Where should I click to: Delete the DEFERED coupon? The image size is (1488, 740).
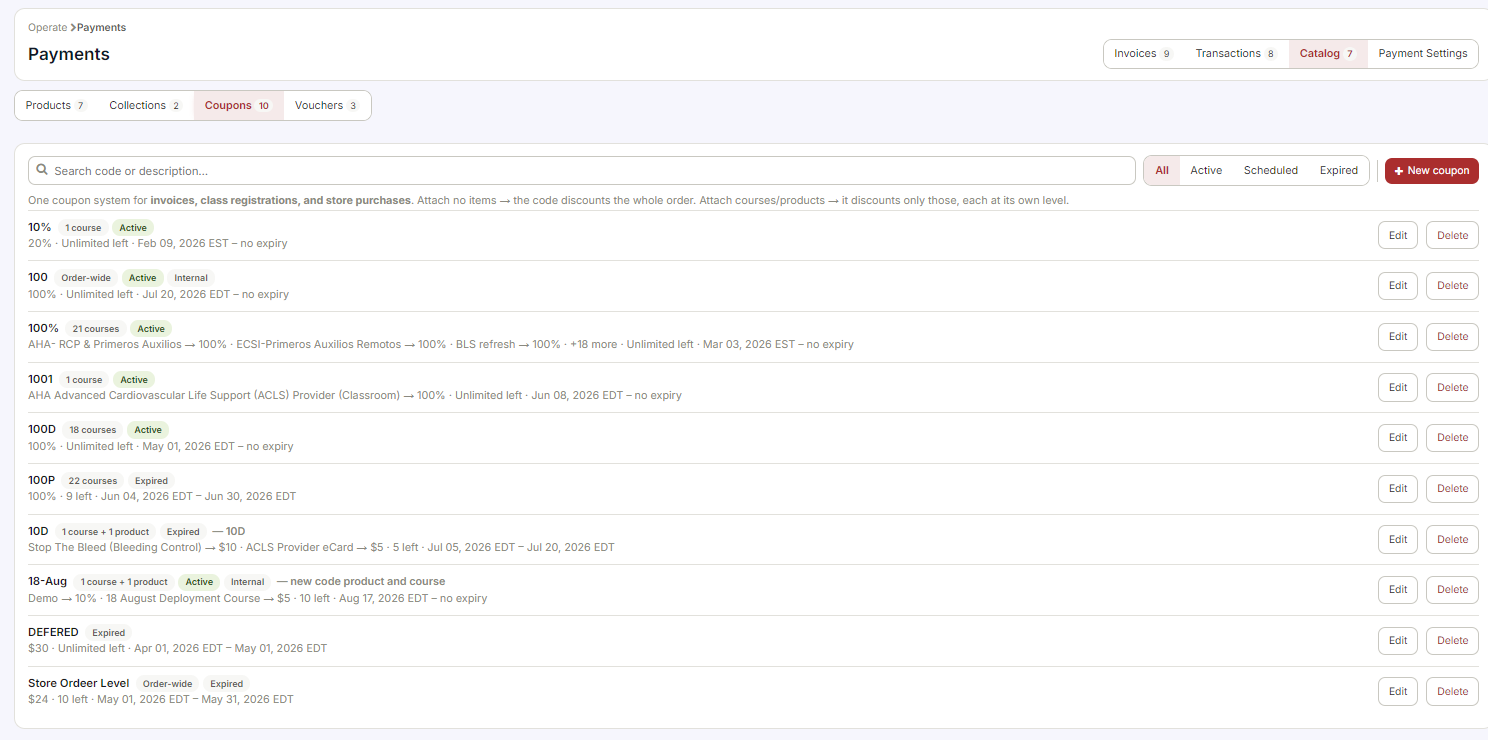coord(1452,641)
